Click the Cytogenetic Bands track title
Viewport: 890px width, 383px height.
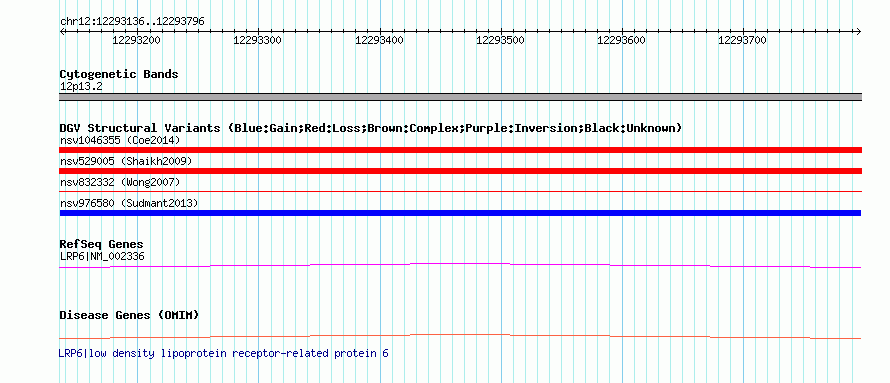(x=119, y=74)
